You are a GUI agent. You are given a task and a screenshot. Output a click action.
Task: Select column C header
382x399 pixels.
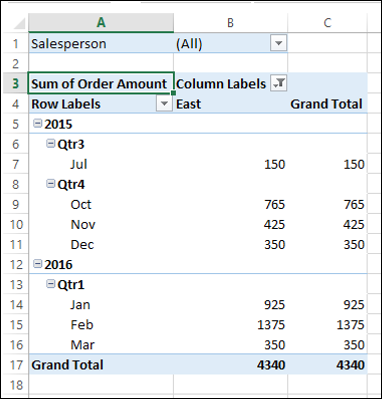tap(327, 23)
